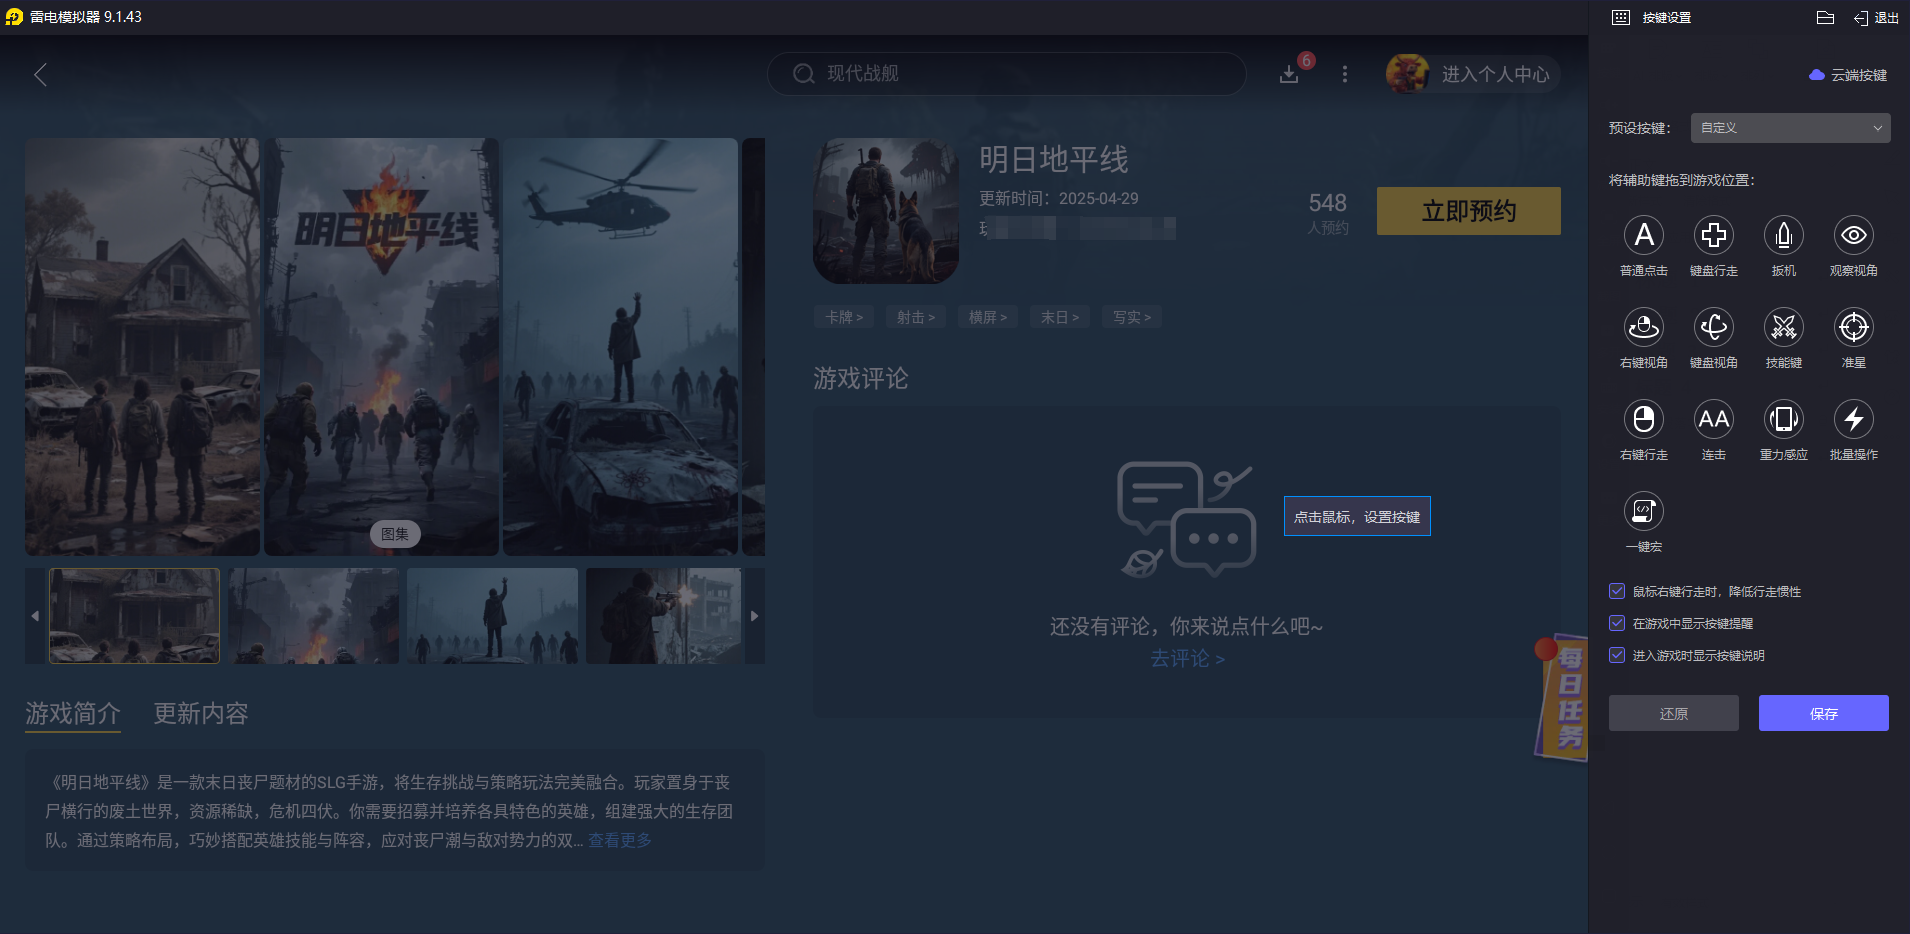Click the 按键设置 keyboard icon
Image resolution: width=1910 pixels, height=934 pixels.
click(x=1621, y=17)
